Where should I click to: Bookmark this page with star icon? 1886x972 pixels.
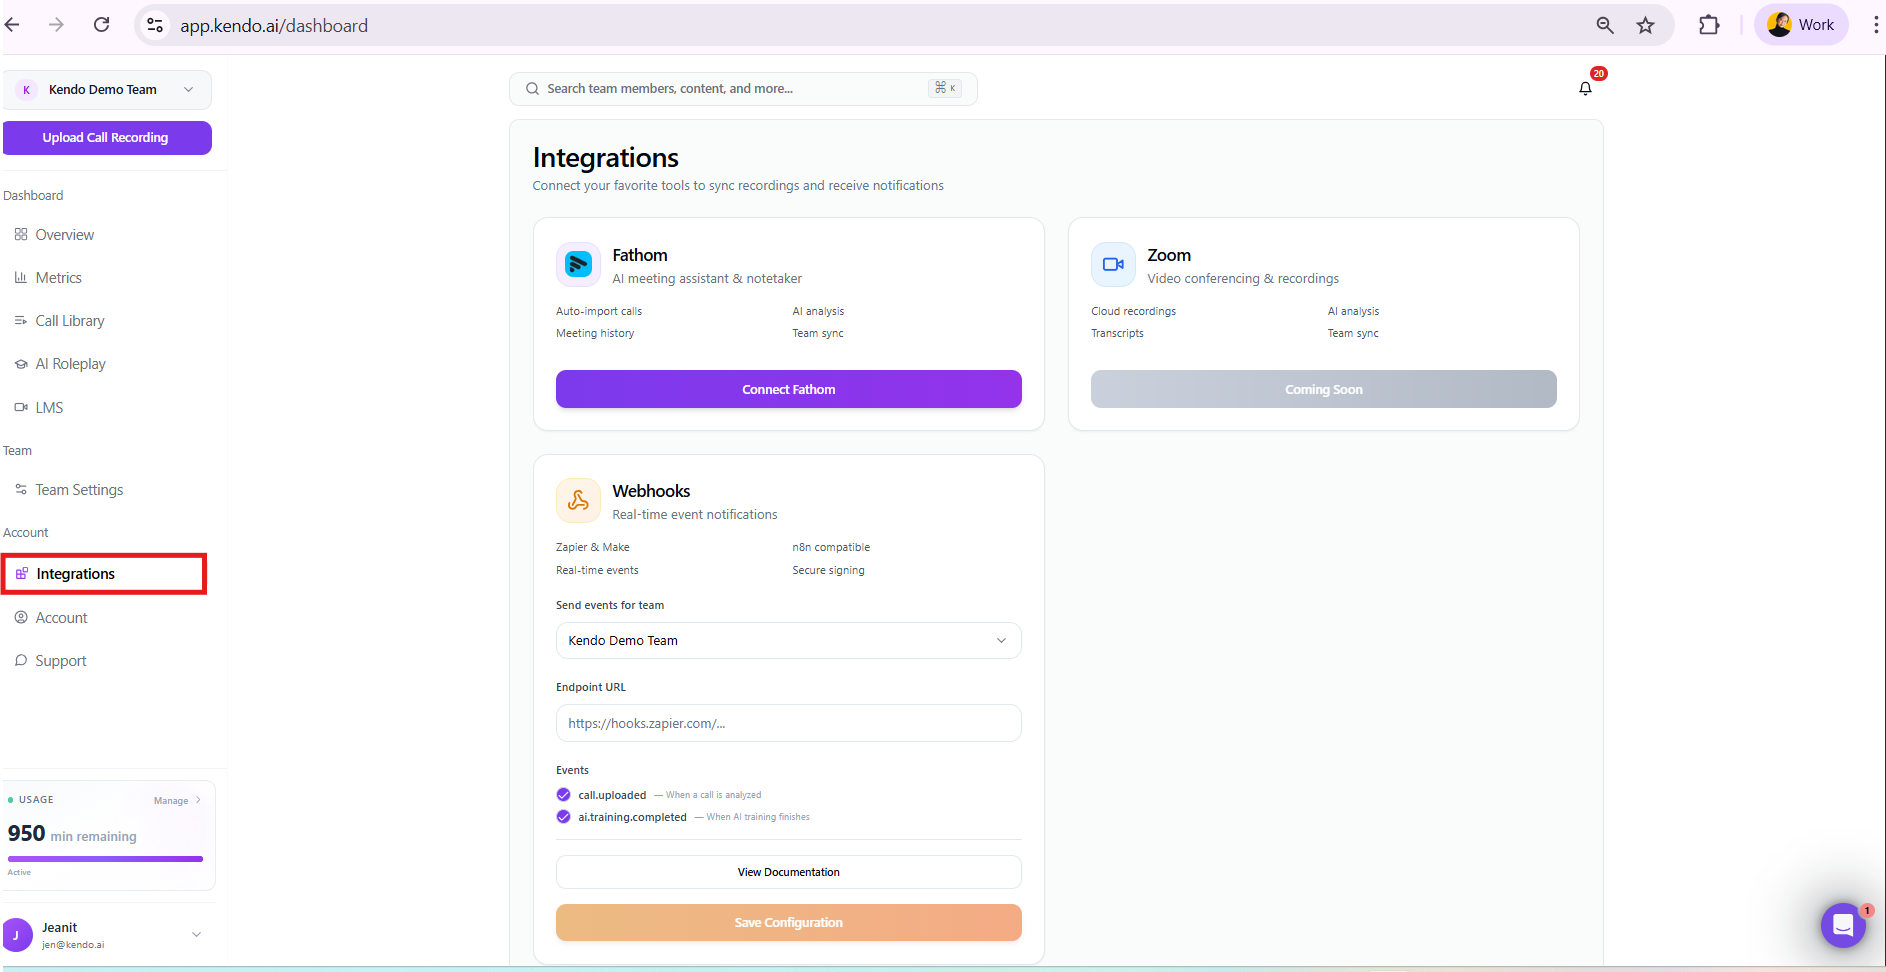click(x=1645, y=26)
